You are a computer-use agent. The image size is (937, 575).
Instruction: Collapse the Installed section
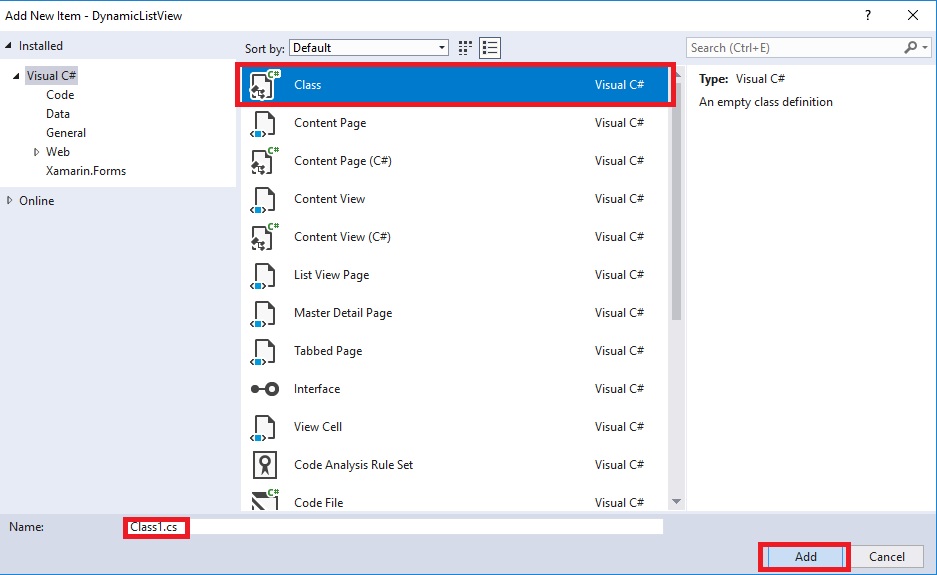[x=8, y=45]
